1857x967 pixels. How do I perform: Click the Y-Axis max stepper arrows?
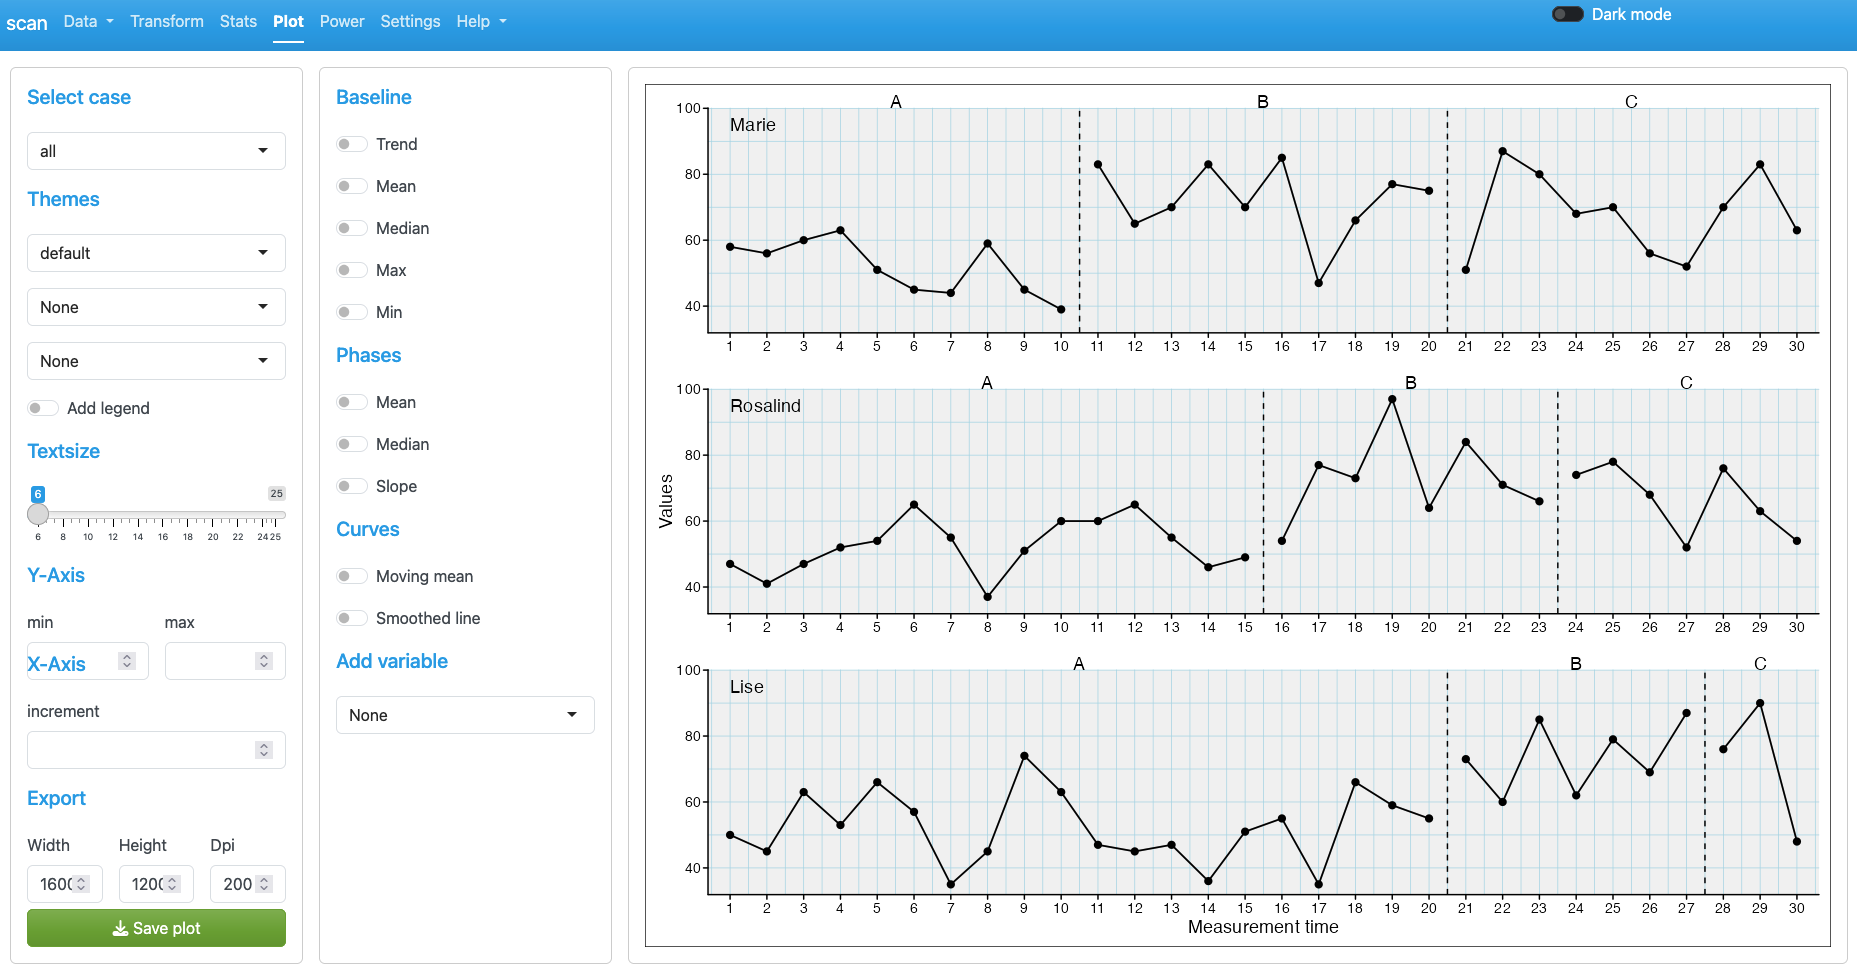coord(264,661)
